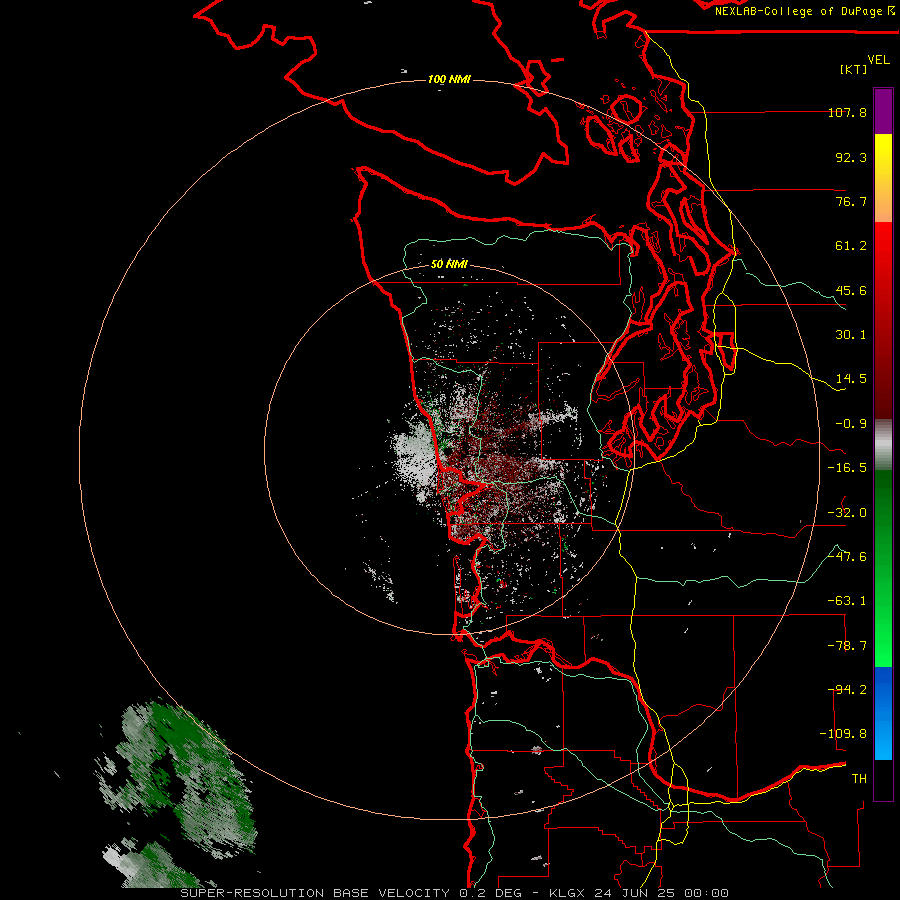Click the 14.5 velocity scale value
Viewport: 900px width, 900px height.
click(x=851, y=379)
